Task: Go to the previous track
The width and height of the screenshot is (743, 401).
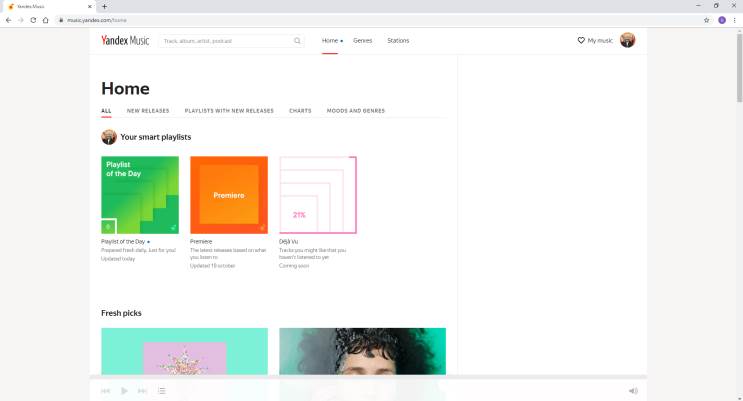Action: tap(106, 391)
